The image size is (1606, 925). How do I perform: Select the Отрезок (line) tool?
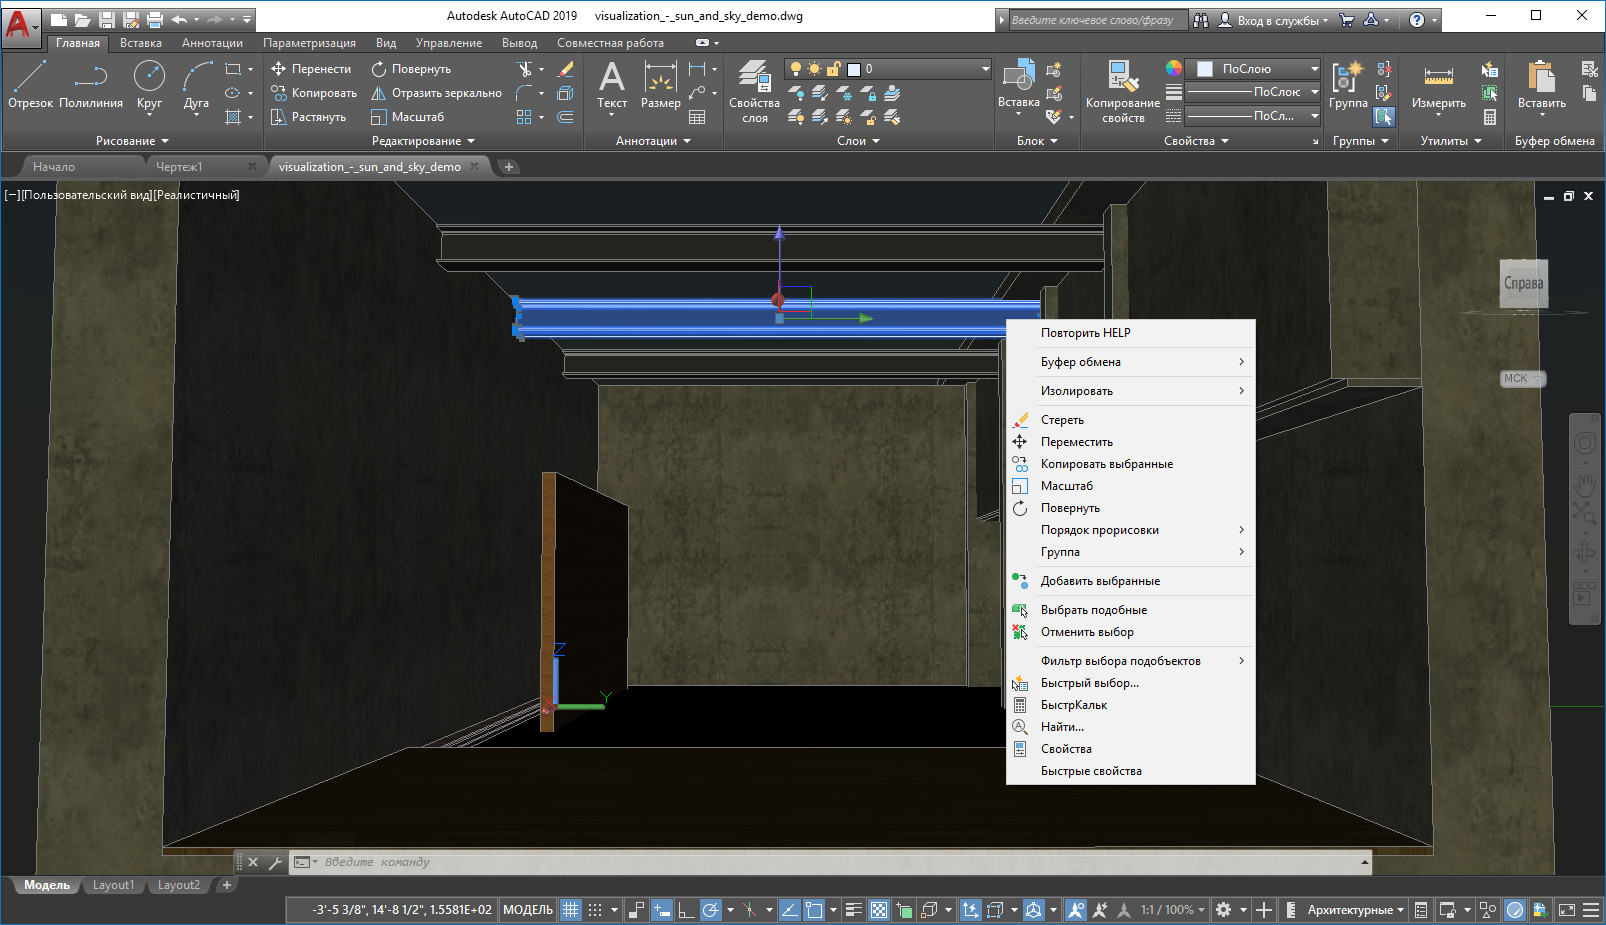coord(30,84)
